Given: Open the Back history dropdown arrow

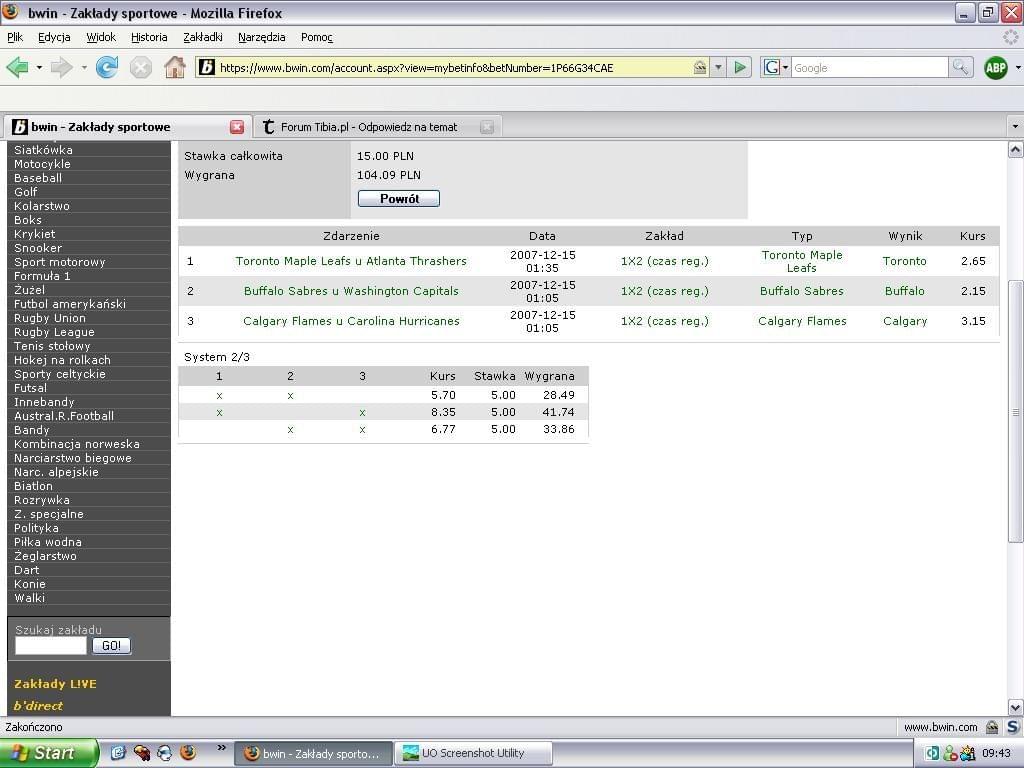Looking at the screenshot, I should point(39,67).
